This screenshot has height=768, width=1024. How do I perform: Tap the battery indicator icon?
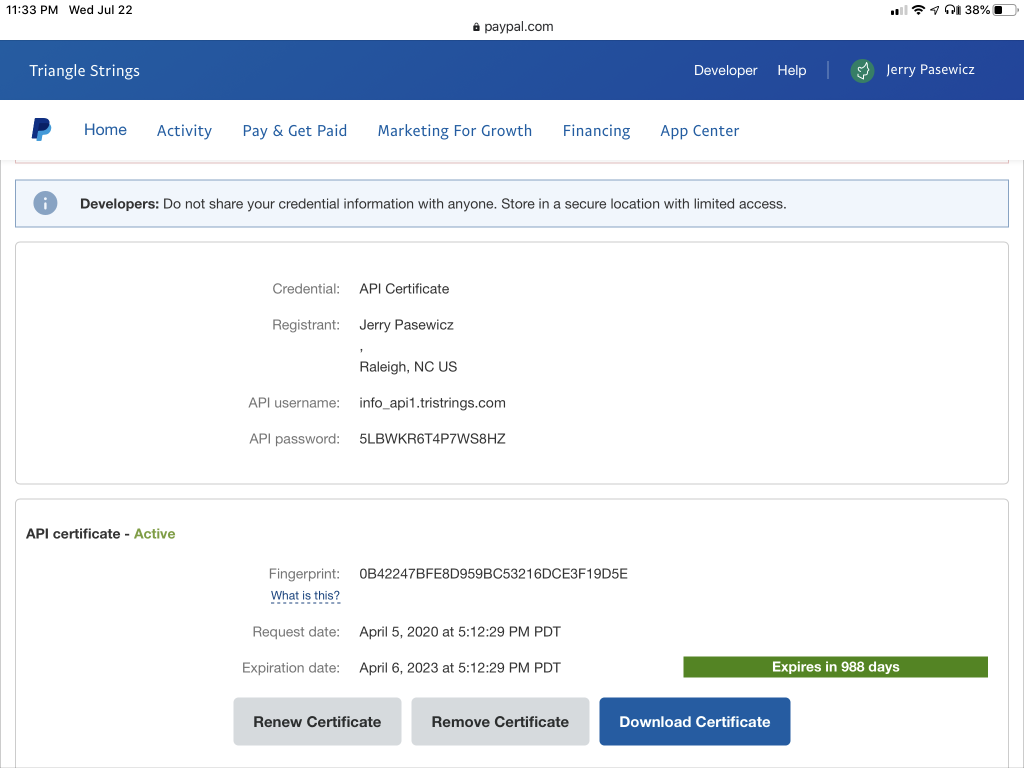click(x=1005, y=10)
